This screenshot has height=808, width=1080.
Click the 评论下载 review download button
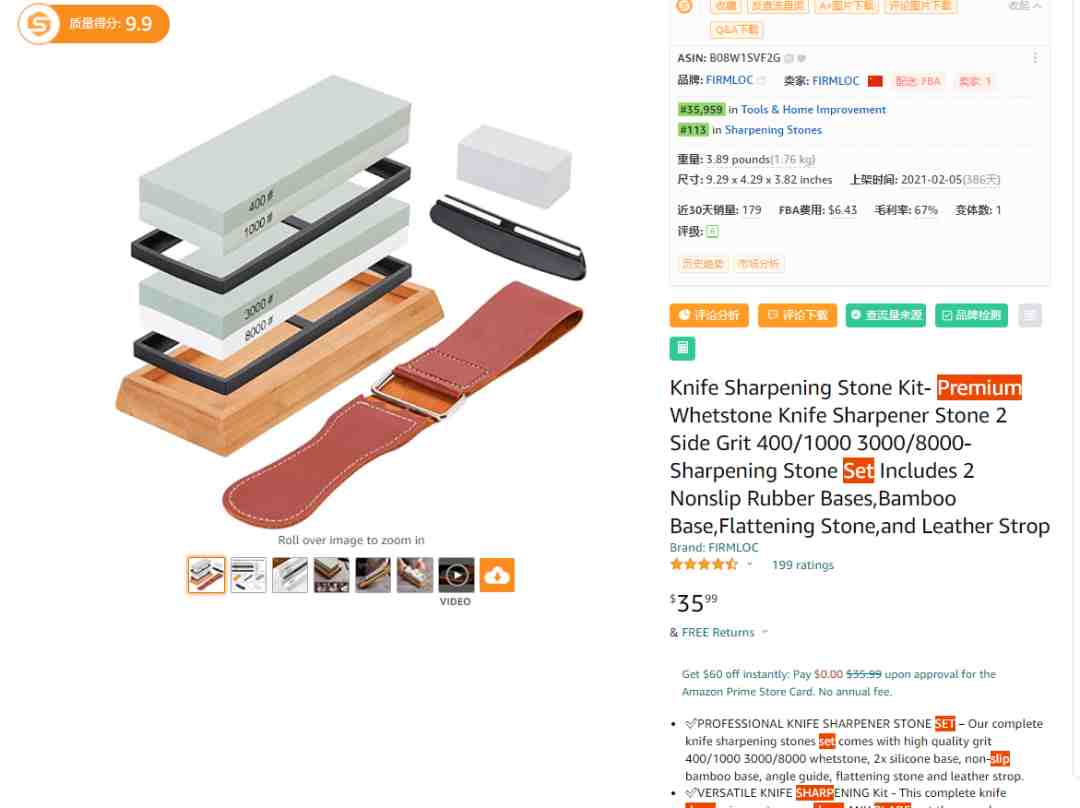click(x=797, y=315)
